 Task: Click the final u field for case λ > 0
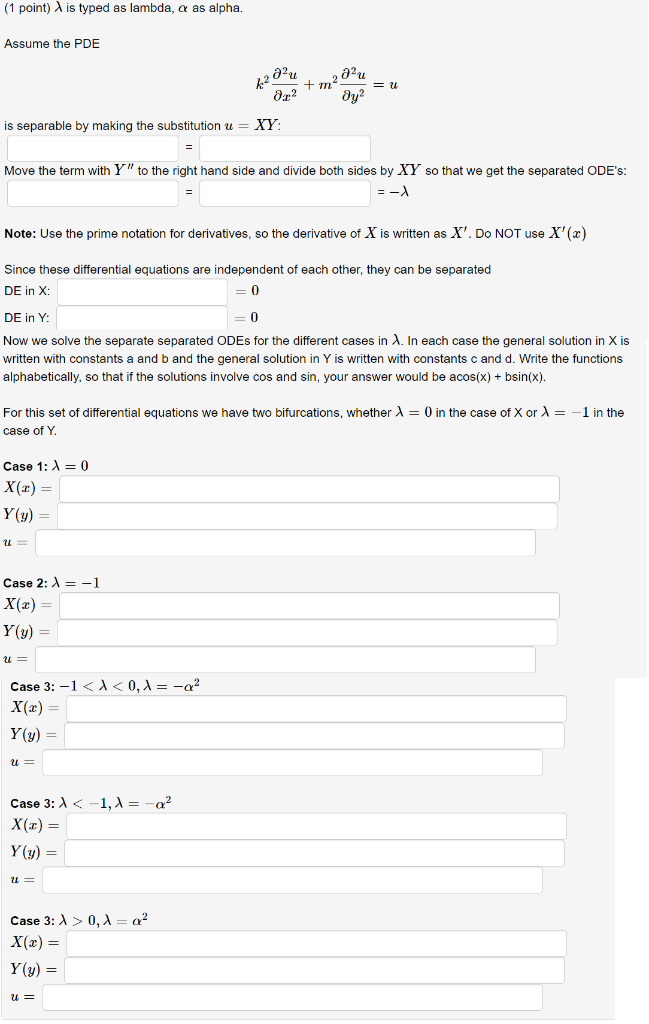coord(290,997)
